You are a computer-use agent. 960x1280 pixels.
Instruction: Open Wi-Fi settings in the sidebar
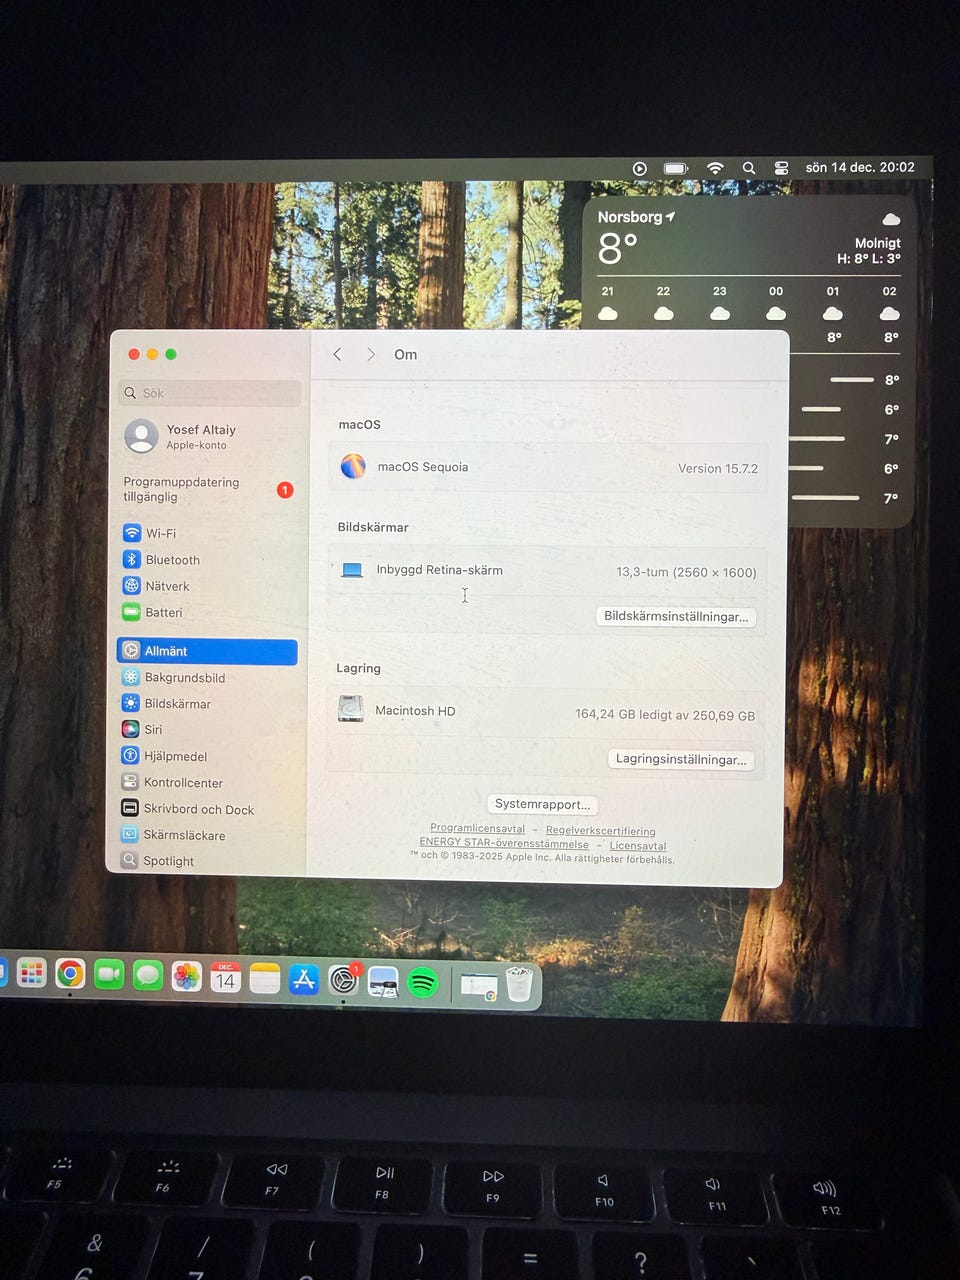click(x=160, y=533)
